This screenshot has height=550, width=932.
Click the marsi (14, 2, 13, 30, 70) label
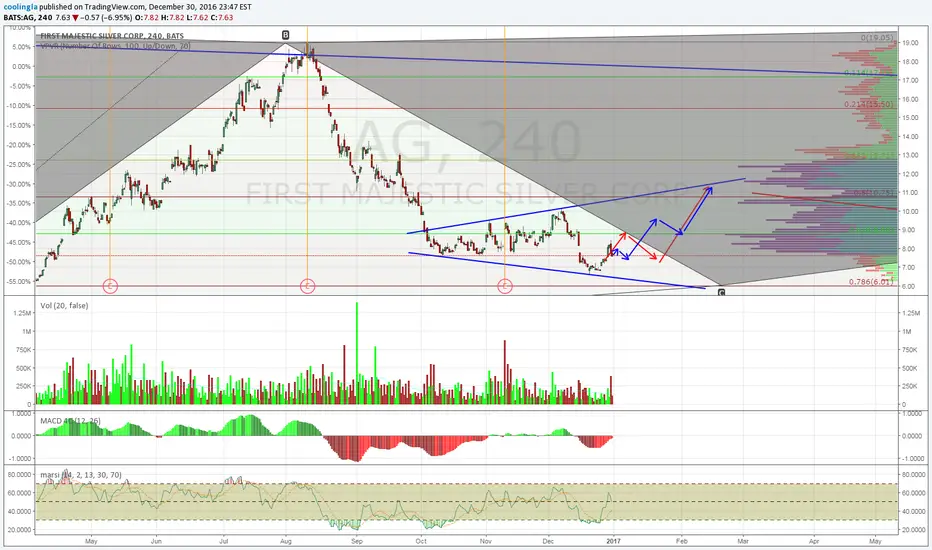click(x=81, y=474)
